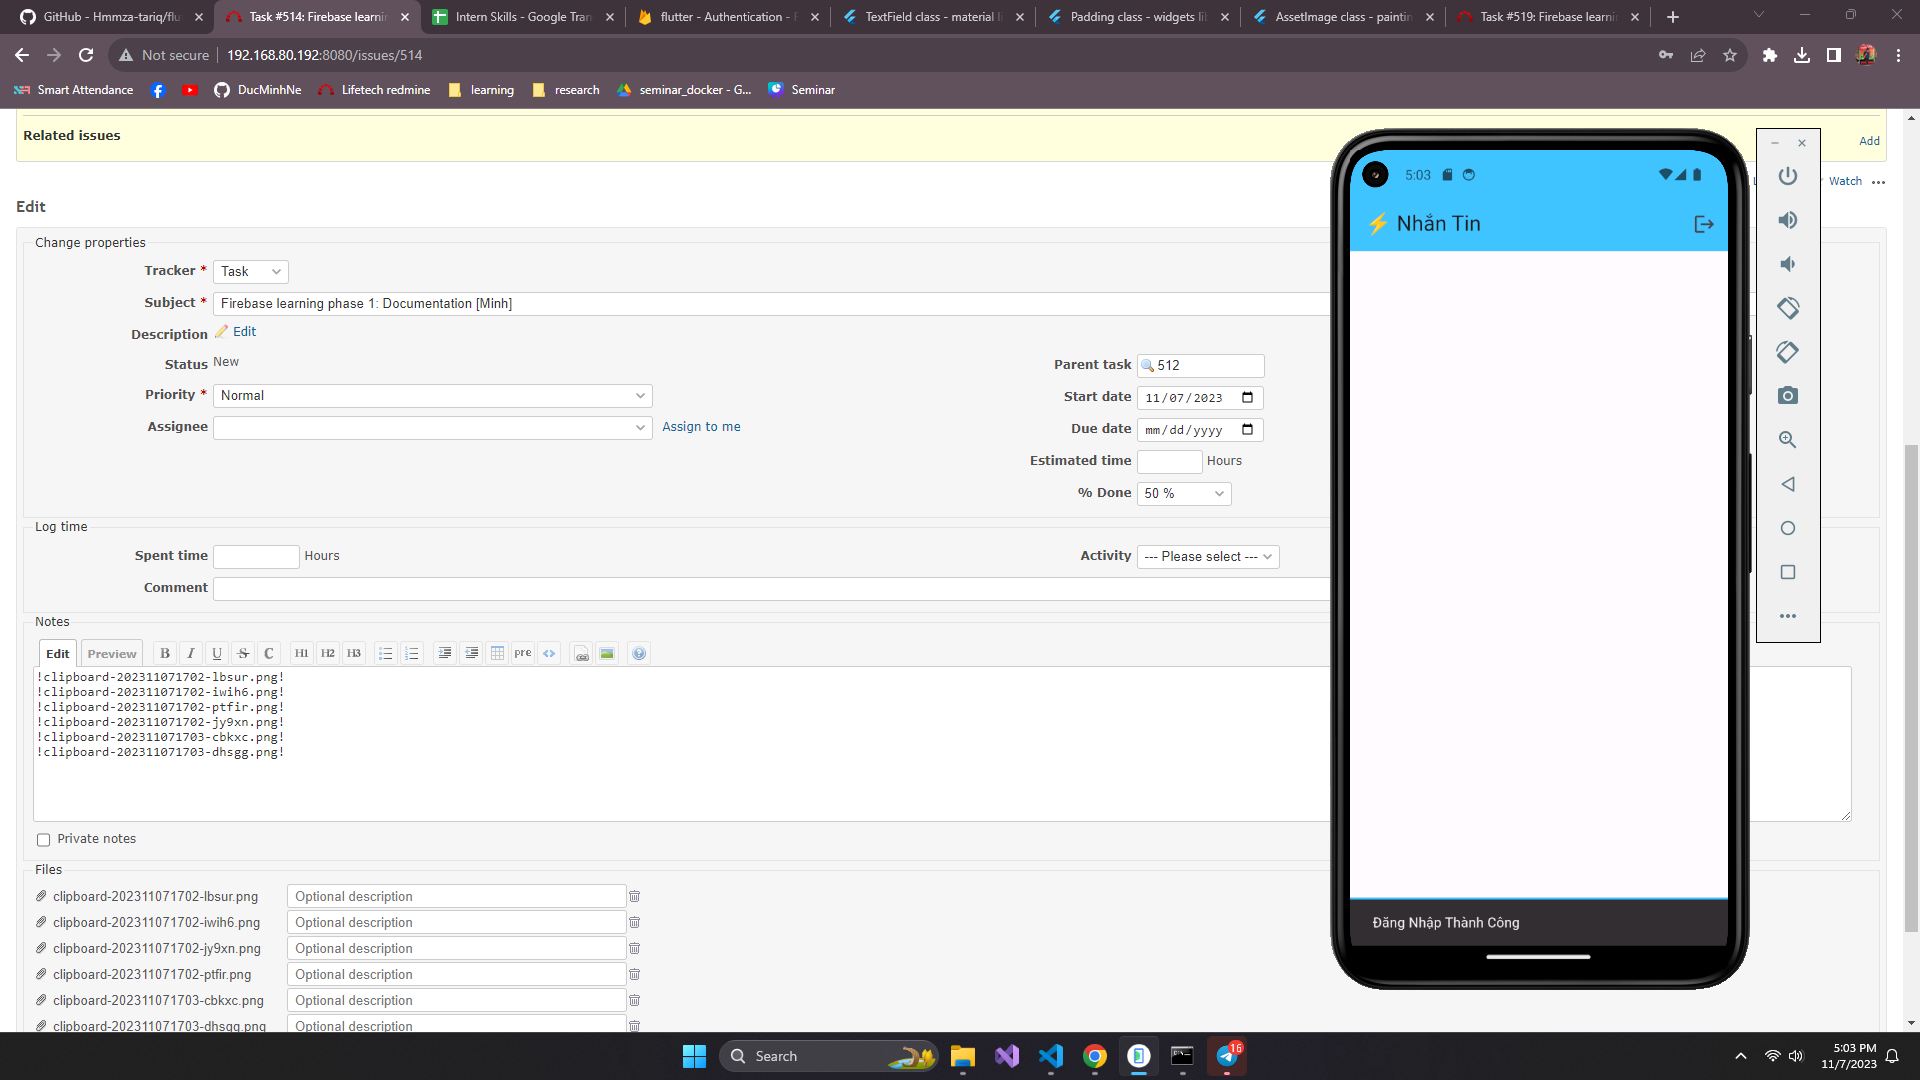
Task: Switch to the Preview tab in Notes
Action: [x=111, y=653]
